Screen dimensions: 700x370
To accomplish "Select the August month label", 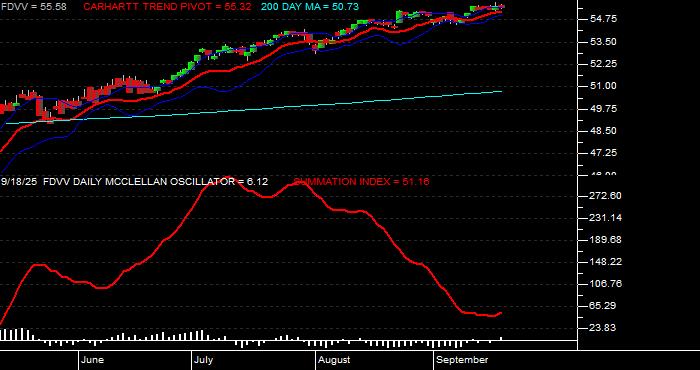I will point(334,360).
